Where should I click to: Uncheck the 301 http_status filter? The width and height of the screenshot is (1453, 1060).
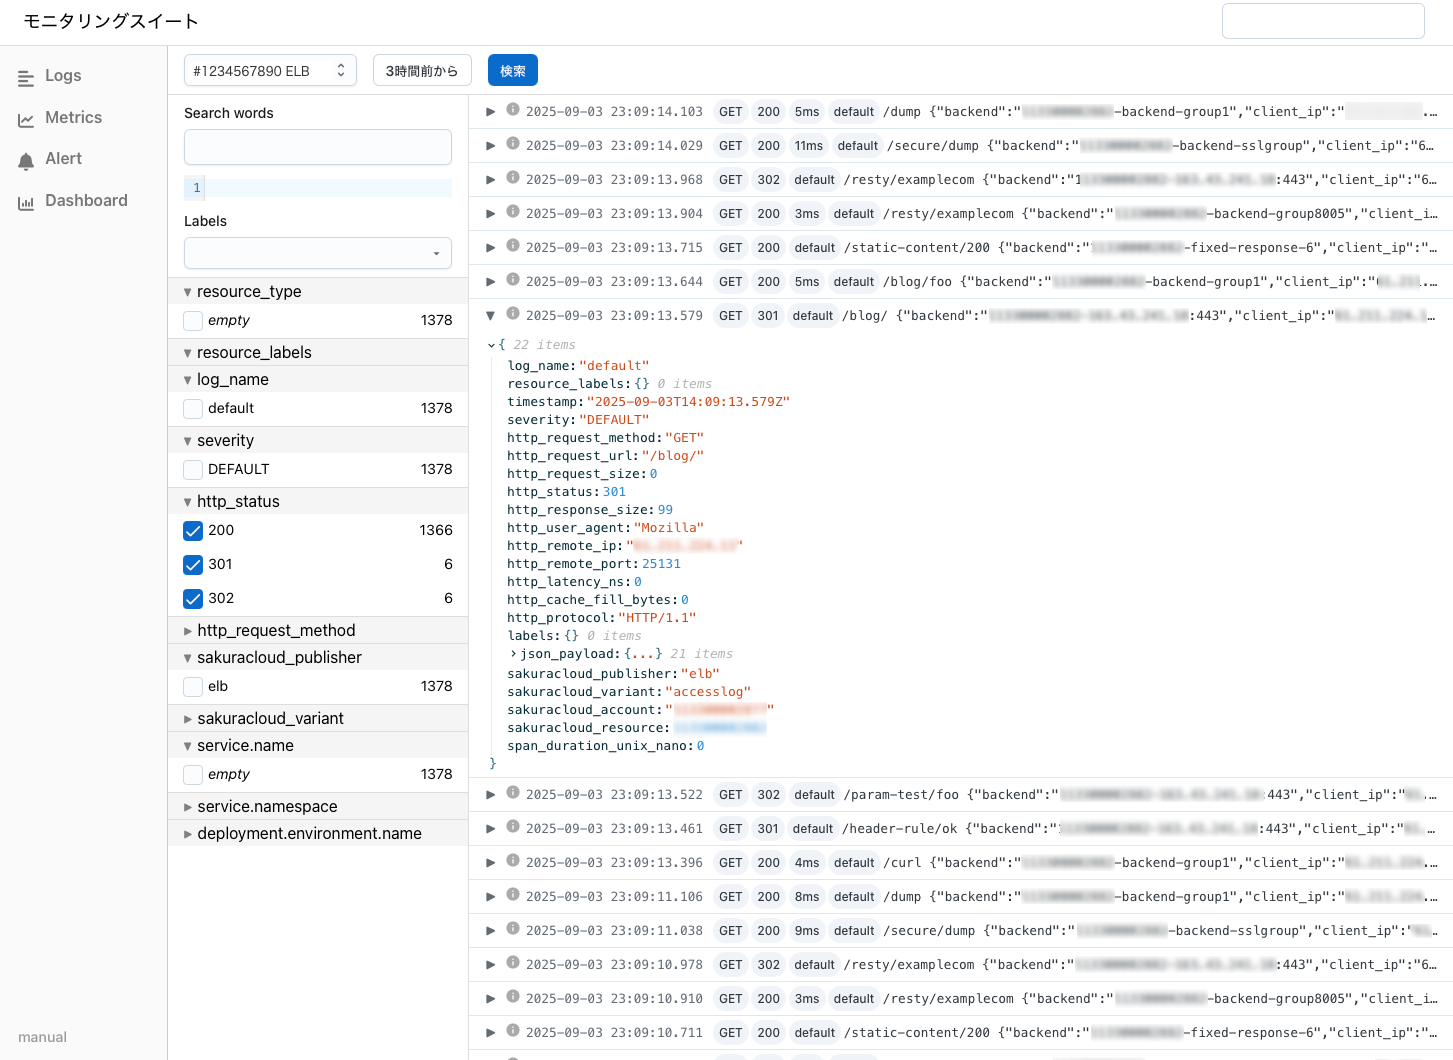coord(193,565)
